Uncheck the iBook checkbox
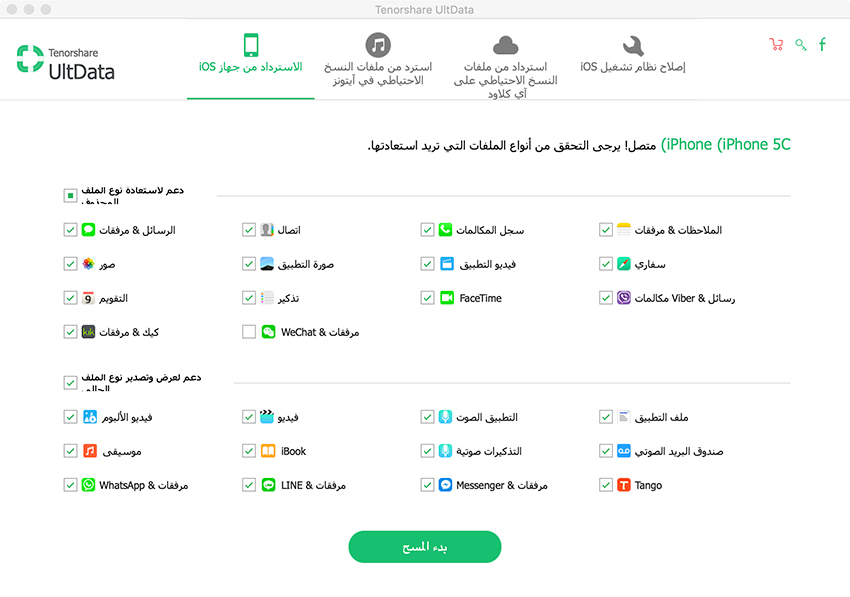 (x=249, y=451)
